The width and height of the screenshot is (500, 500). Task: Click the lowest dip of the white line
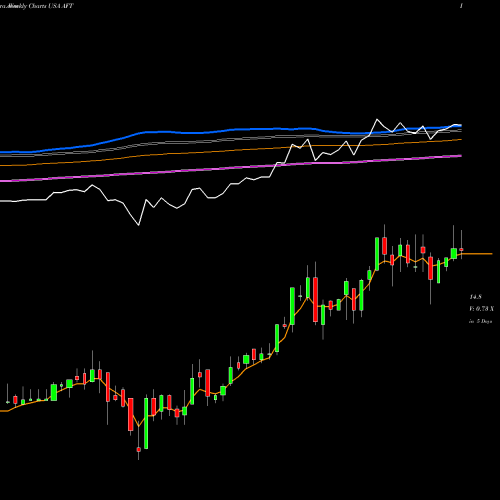pyautogui.click(x=139, y=225)
